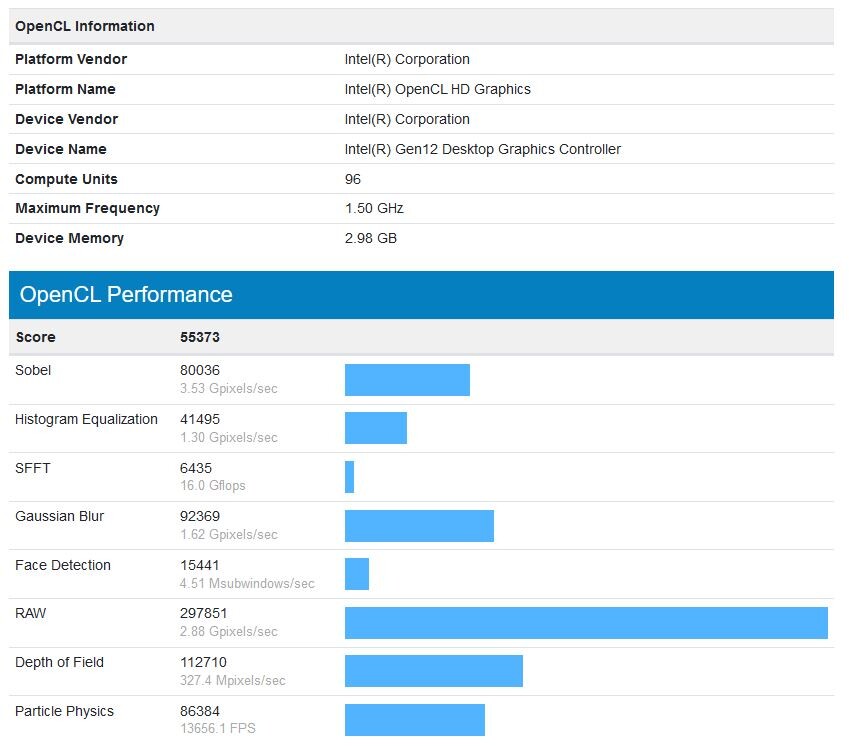The image size is (849, 746).
Task: Click the Depth of Field result bar
Action: click(434, 671)
